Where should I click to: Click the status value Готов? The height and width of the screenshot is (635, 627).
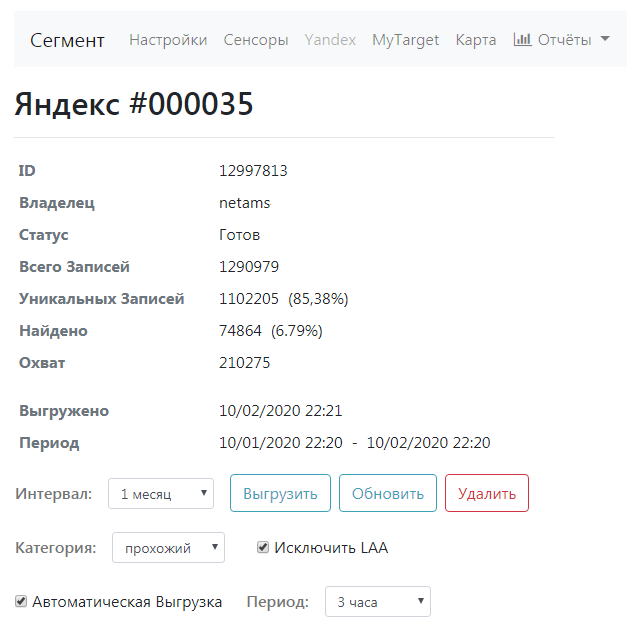(x=239, y=234)
